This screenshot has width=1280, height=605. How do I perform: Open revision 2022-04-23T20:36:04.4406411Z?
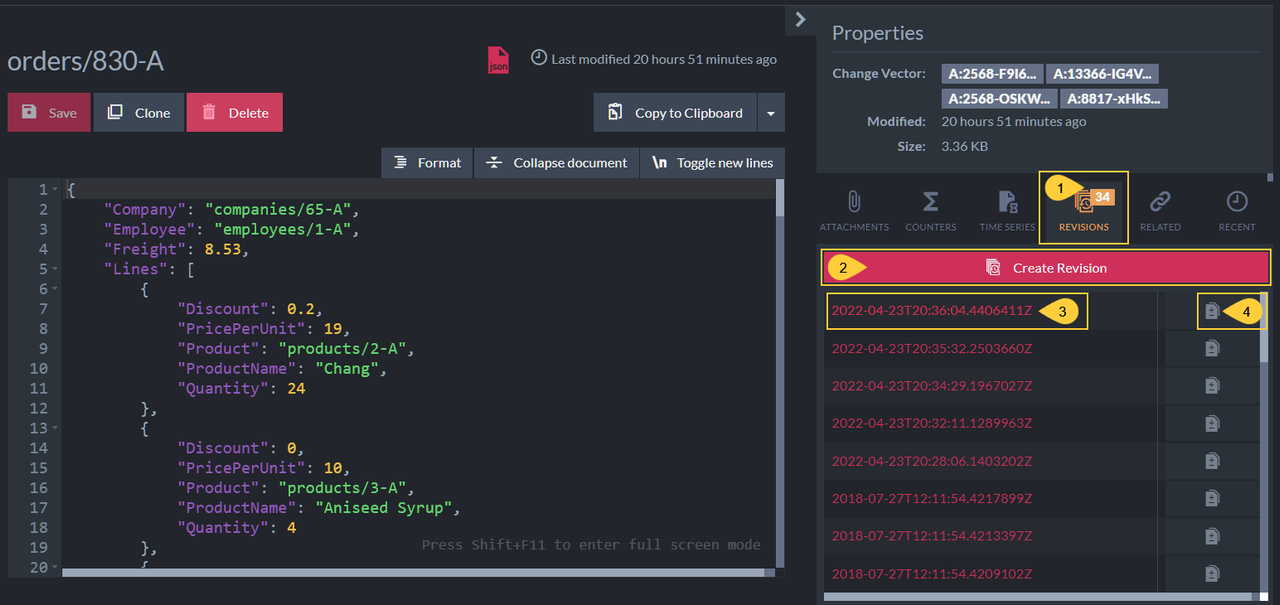point(932,310)
